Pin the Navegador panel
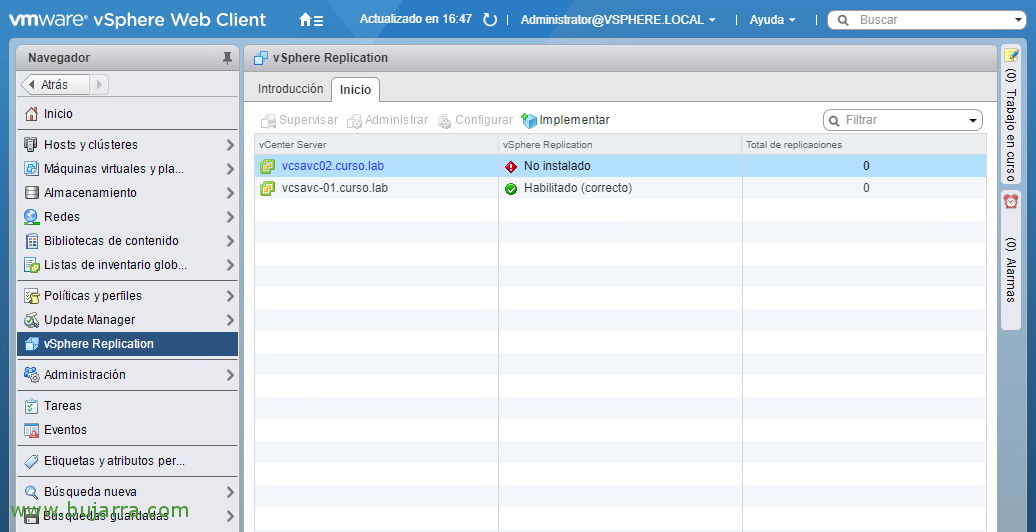1036x532 pixels. click(x=227, y=58)
